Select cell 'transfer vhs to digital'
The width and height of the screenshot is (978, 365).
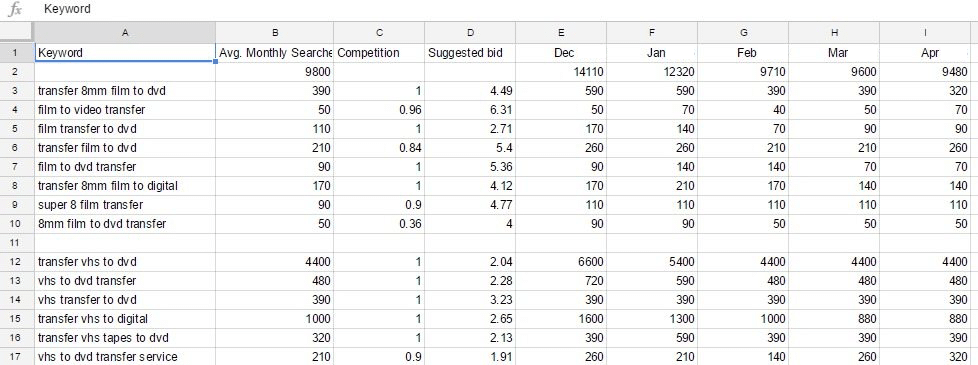click(x=125, y=319)
